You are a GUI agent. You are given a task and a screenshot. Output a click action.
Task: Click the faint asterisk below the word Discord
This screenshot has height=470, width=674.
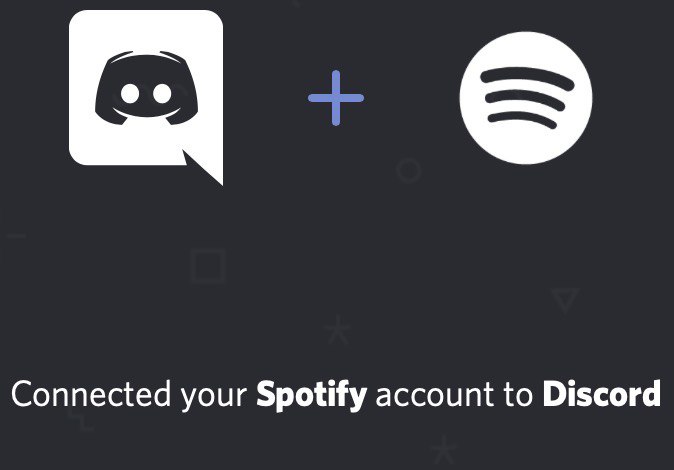point(444,449)
